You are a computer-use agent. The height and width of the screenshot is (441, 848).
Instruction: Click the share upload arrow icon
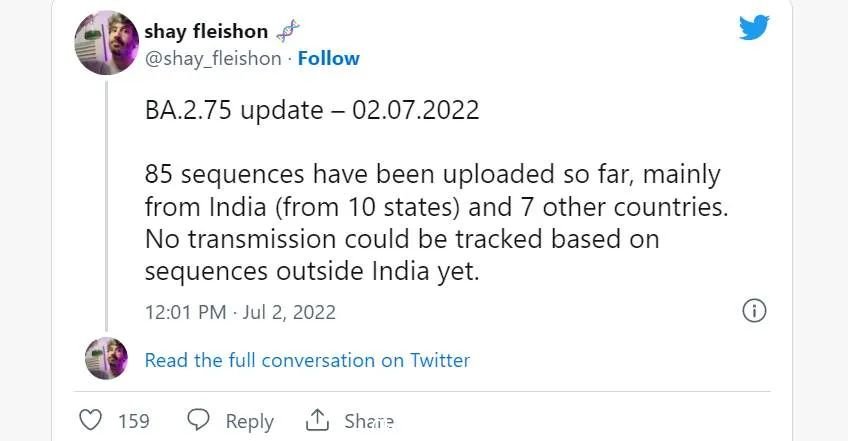click(317, 420)
